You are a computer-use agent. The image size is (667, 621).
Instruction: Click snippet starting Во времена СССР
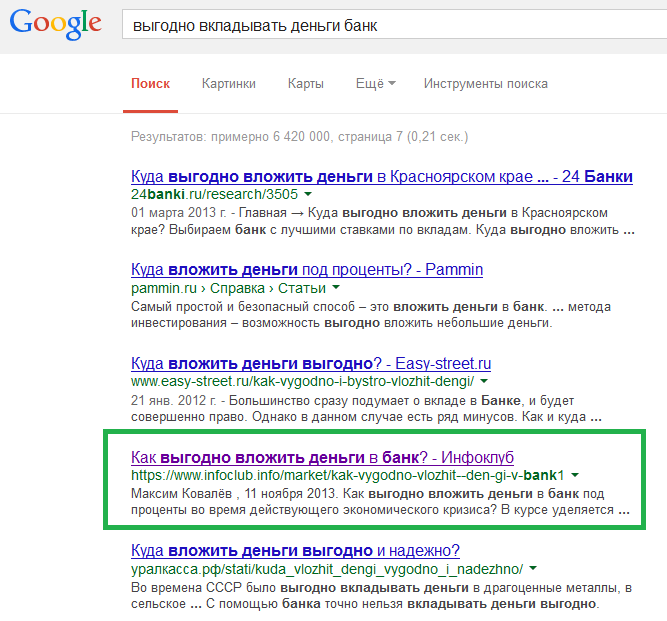[x=382, y=595]
